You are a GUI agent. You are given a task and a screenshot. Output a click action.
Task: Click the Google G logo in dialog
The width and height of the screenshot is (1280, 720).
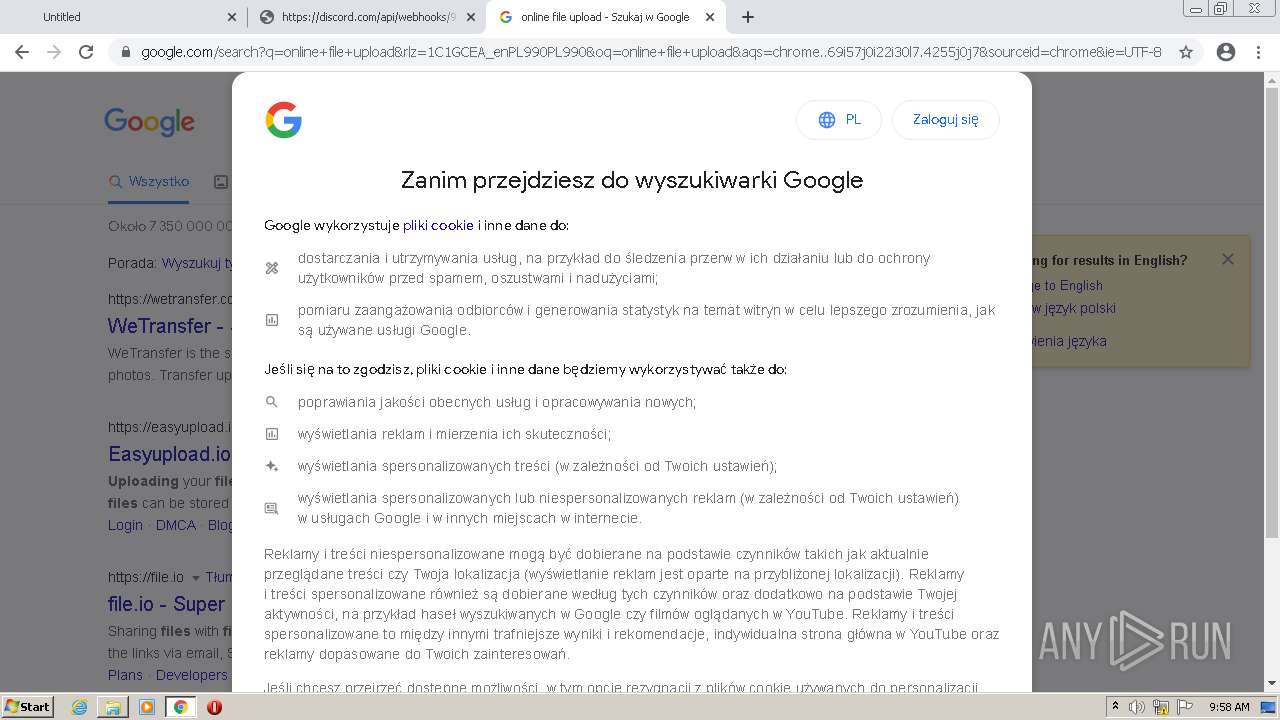click(284, 120)
